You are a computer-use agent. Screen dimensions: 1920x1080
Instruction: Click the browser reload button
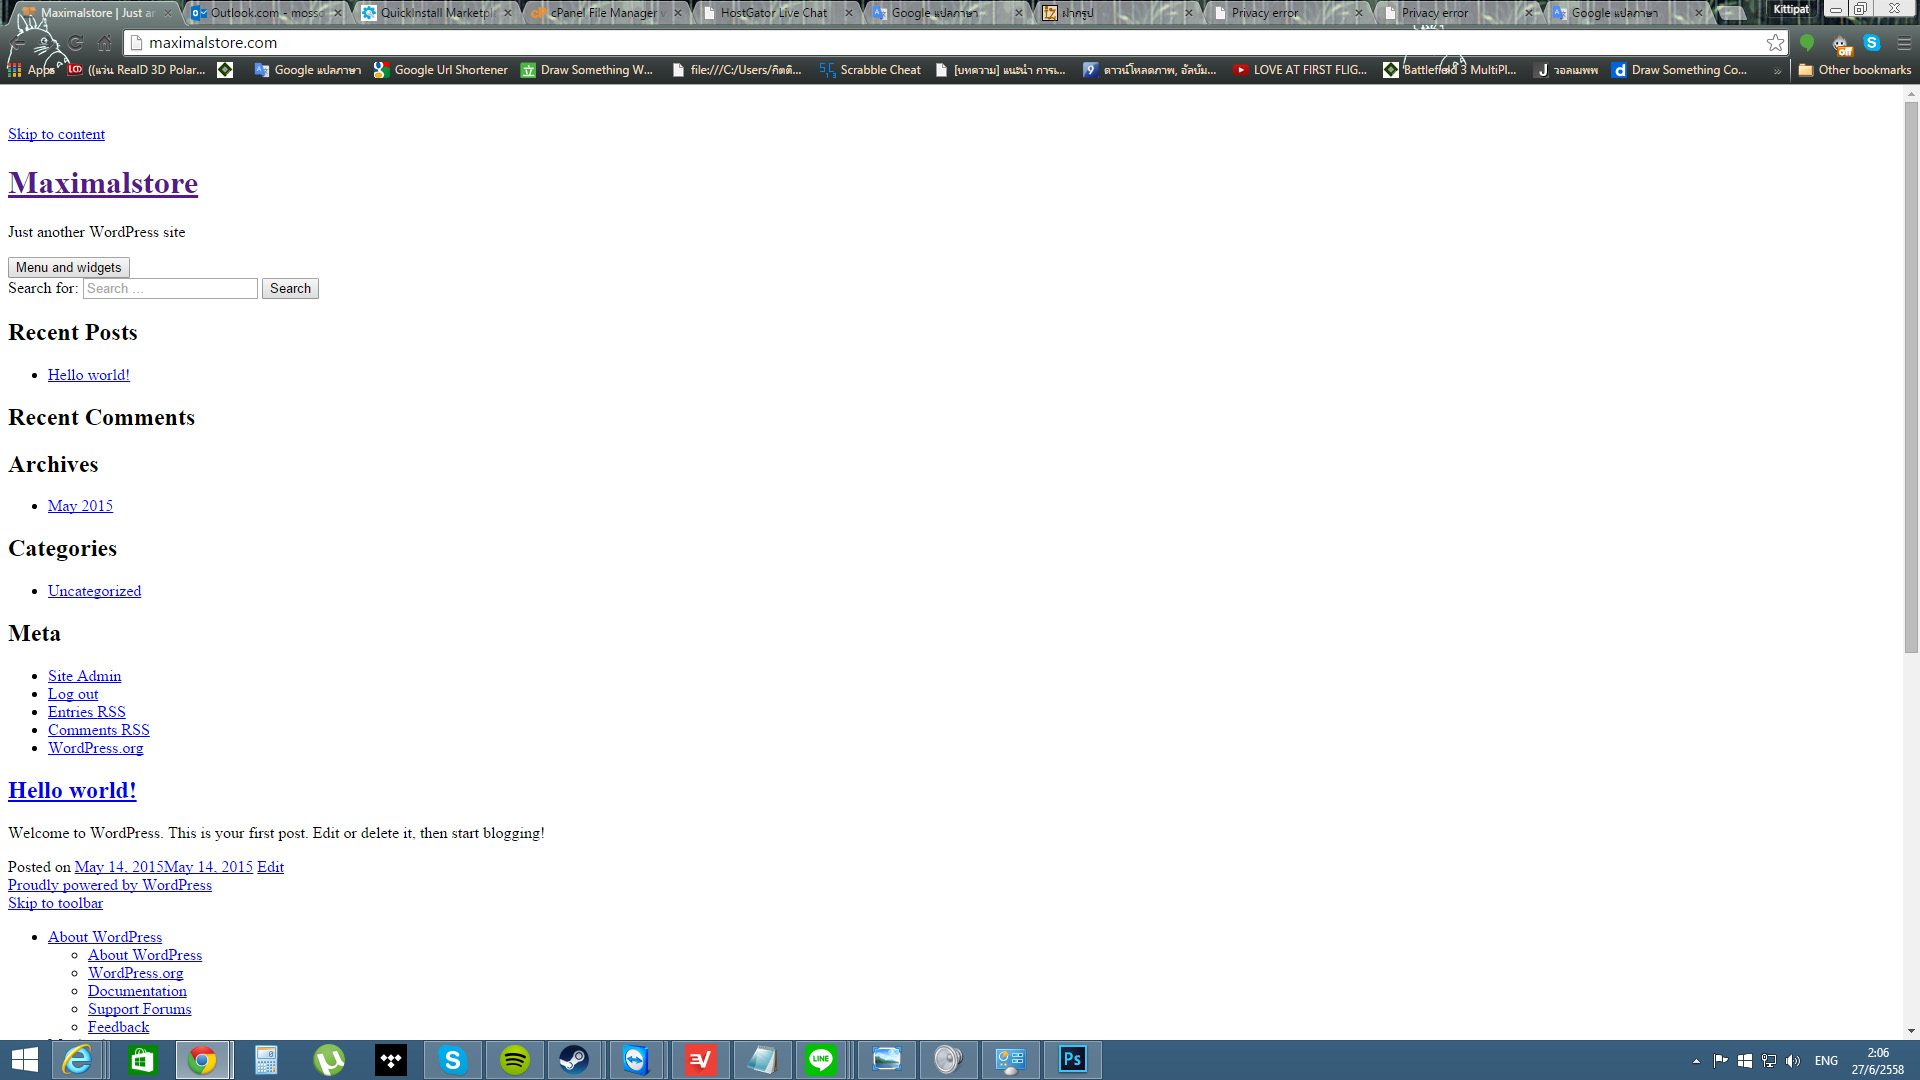pyautogui.click(x=76, y=43)
